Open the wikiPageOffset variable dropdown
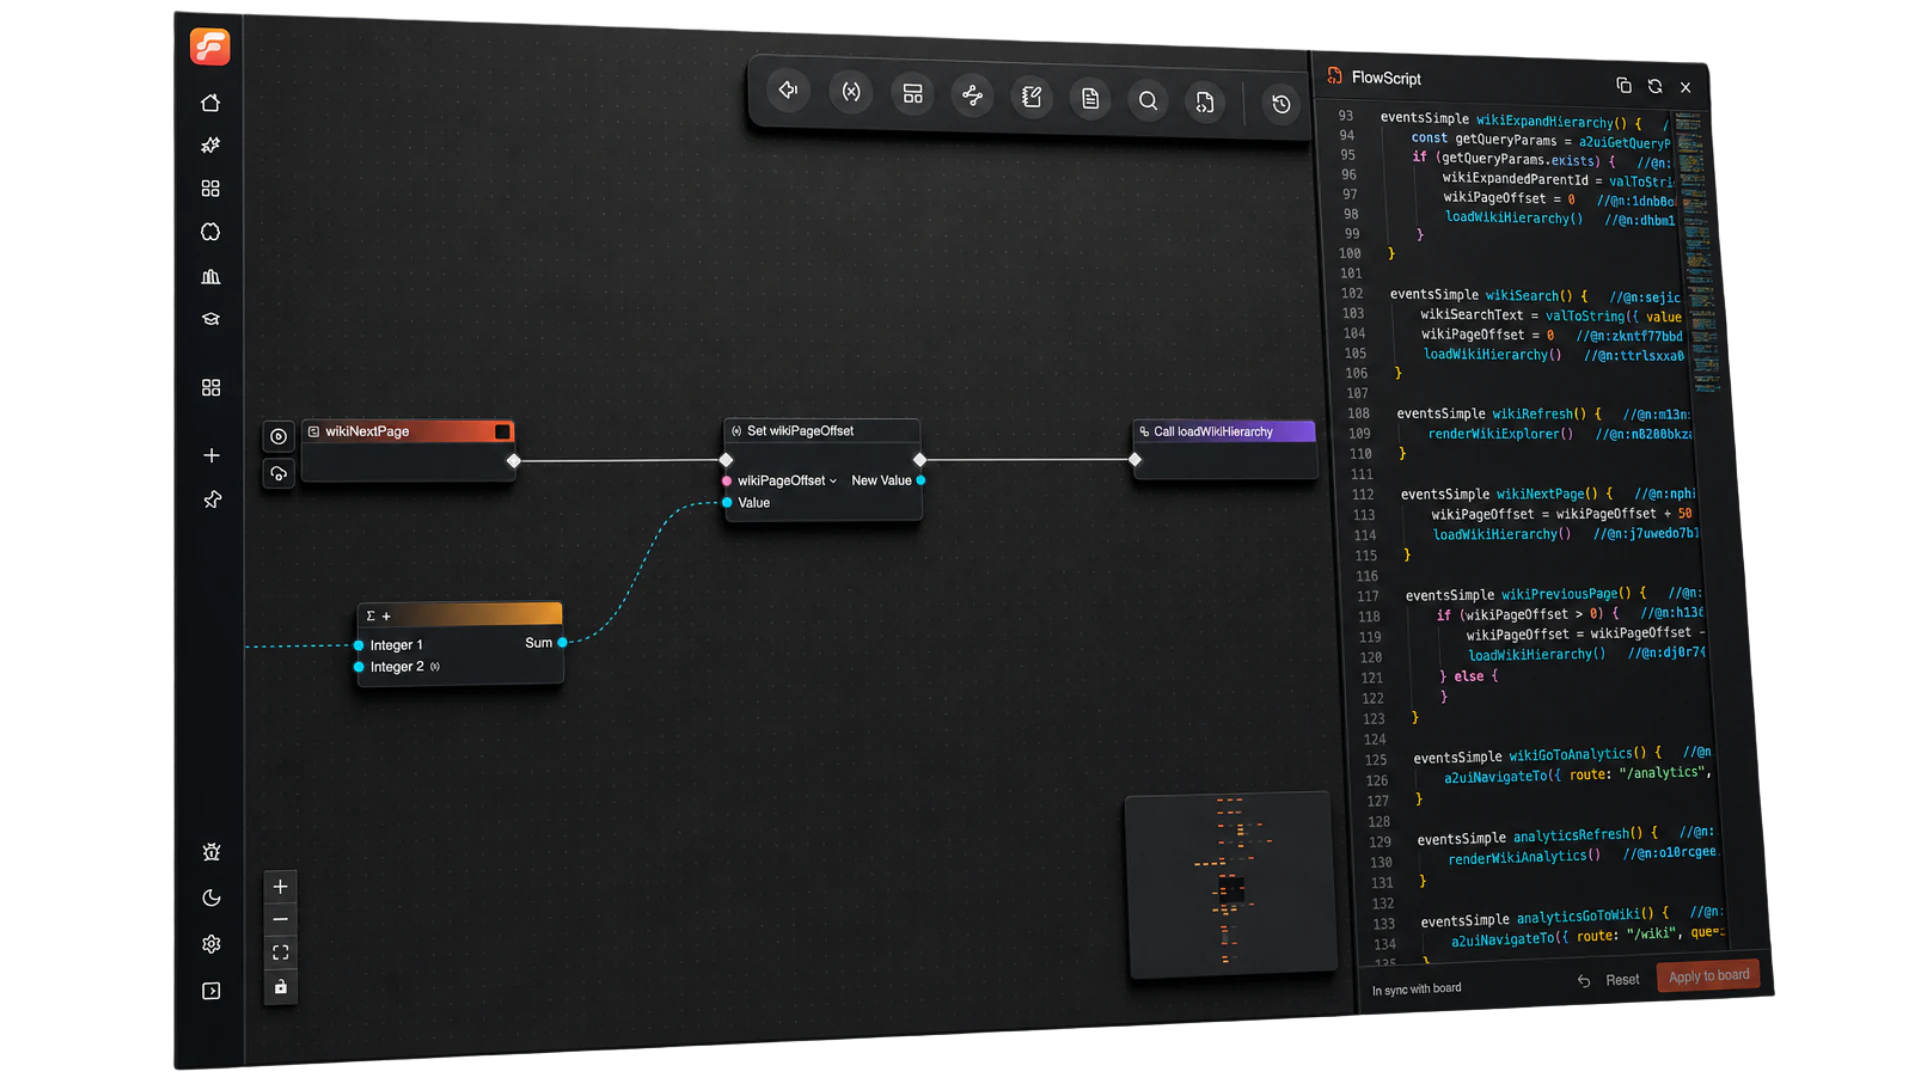The image size is (1920, 1080). [x=787, y=481]
